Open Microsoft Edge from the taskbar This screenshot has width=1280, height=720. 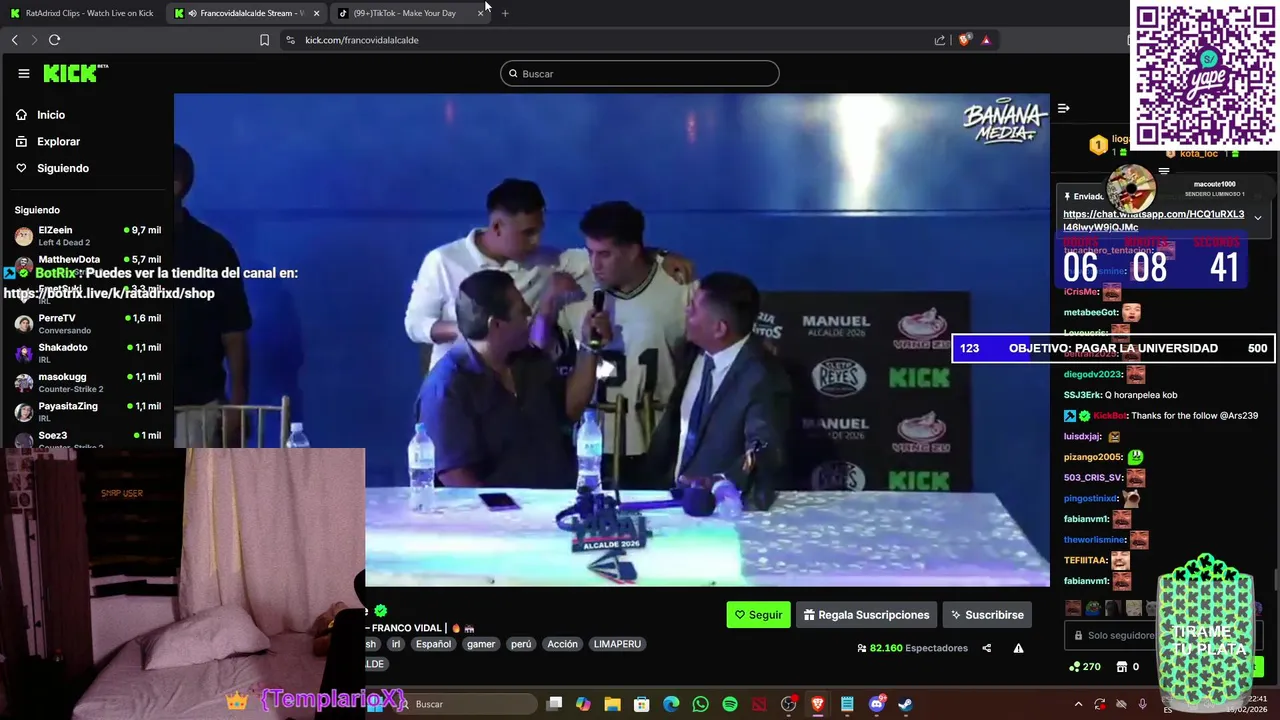point(671,704)
